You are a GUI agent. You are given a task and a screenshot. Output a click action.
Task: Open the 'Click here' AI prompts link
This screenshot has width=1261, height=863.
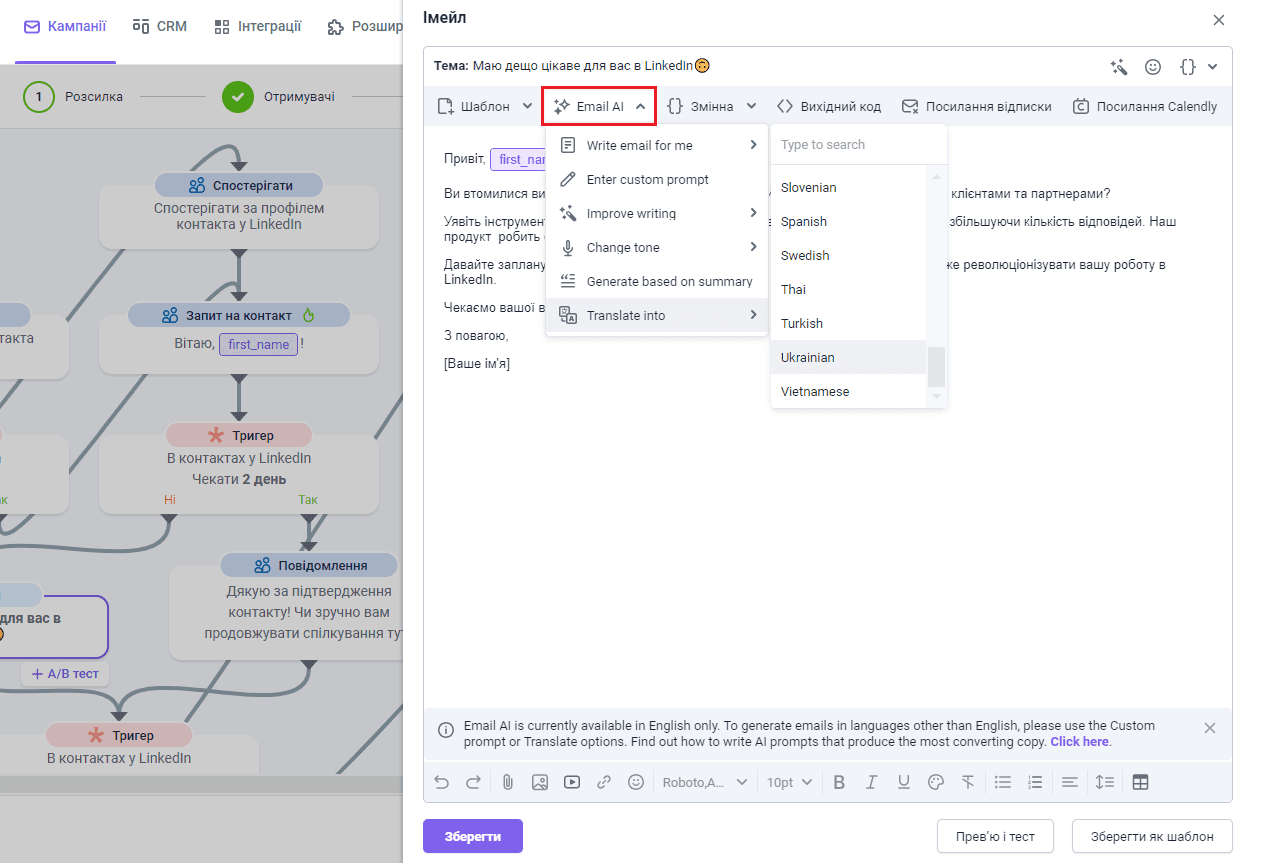tap(1080, 742)
